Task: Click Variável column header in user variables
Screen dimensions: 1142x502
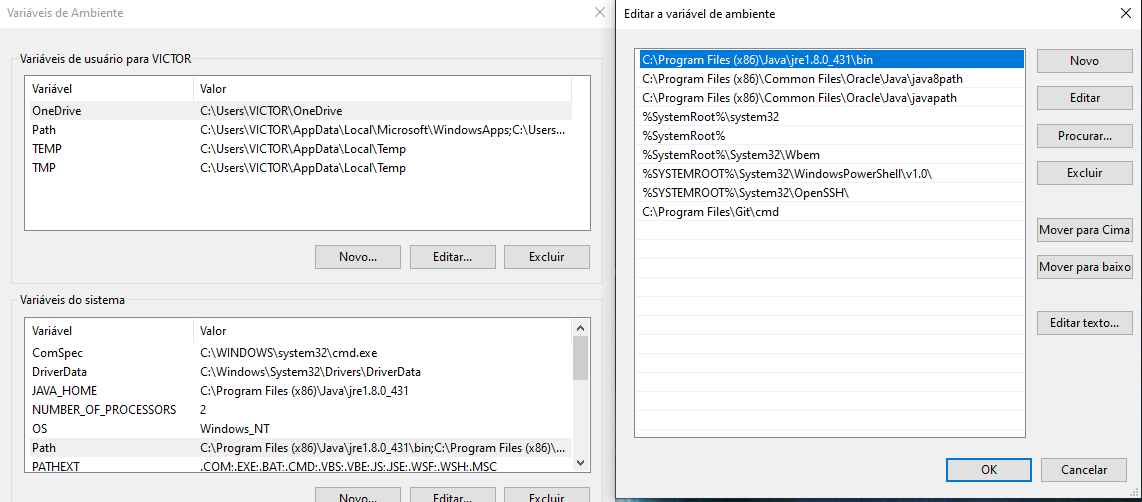Action: click(x=109, y=89)
